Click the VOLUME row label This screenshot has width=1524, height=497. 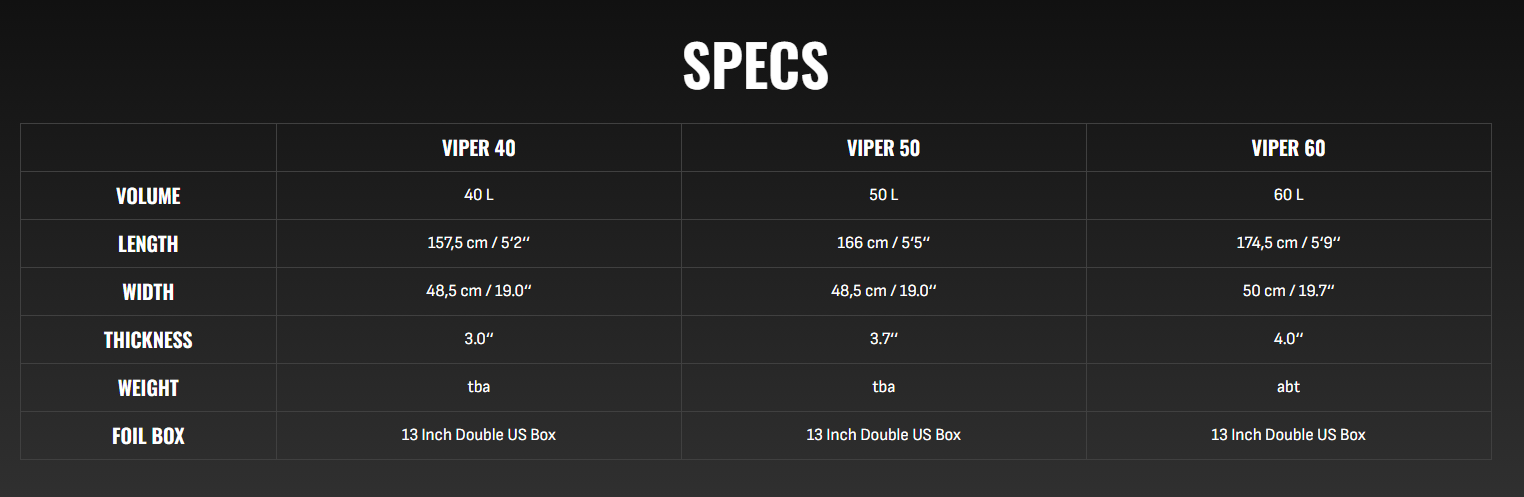point(148,196)
